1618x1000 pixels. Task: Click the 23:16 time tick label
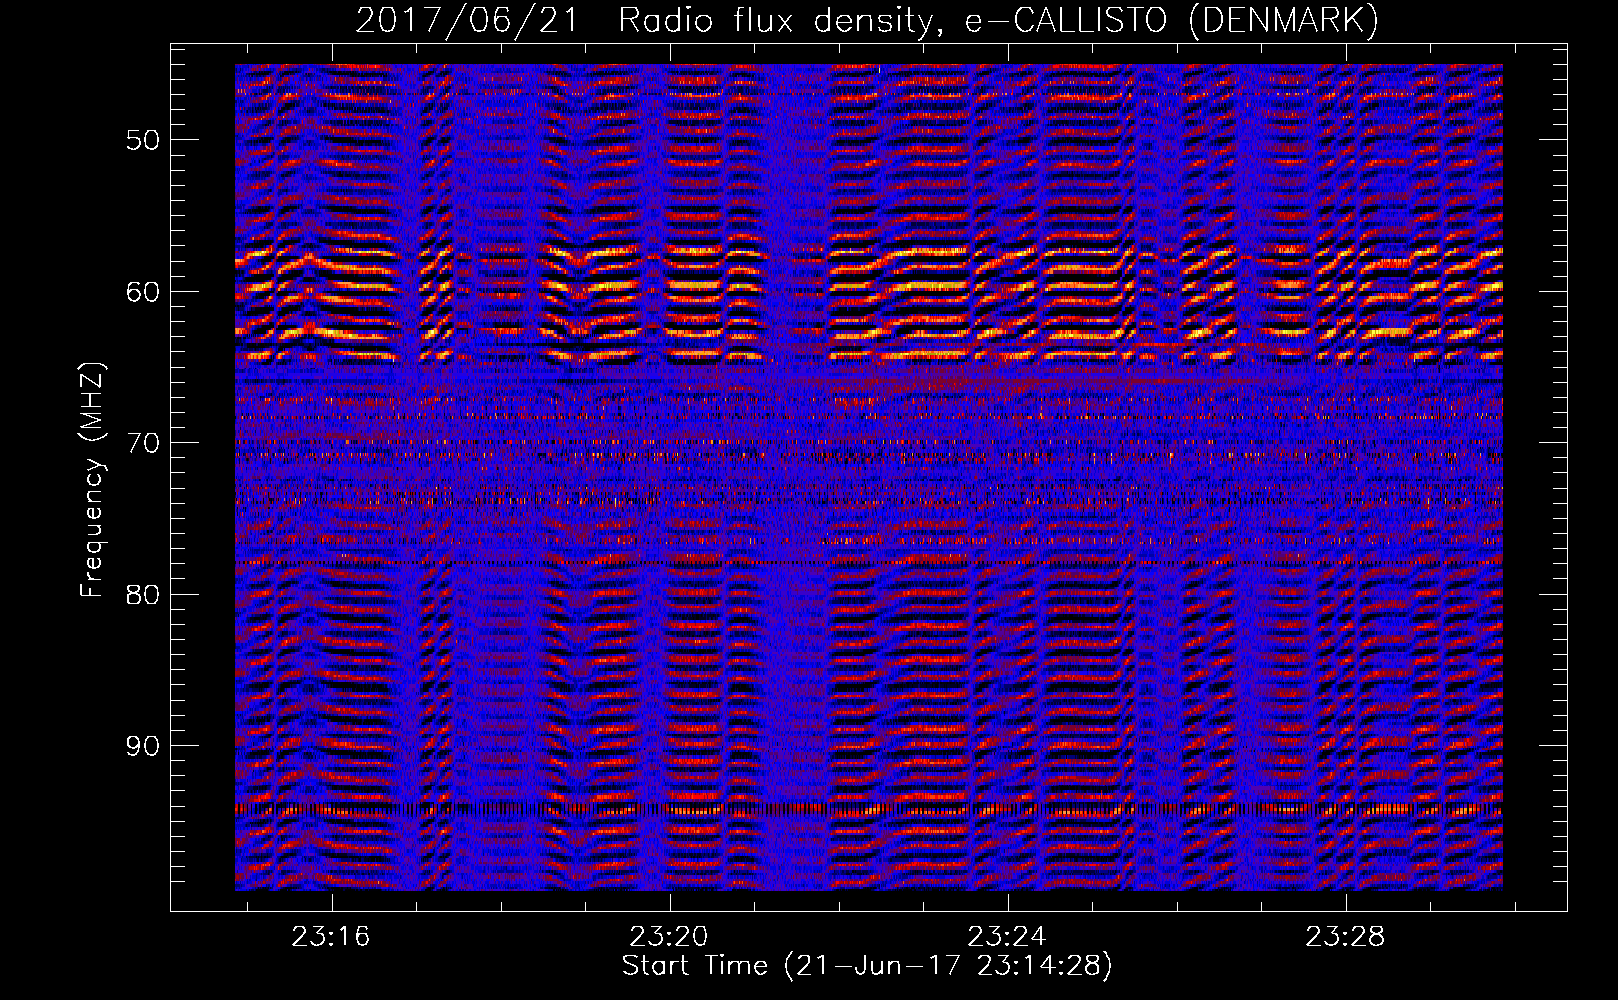tap(331, 936)
